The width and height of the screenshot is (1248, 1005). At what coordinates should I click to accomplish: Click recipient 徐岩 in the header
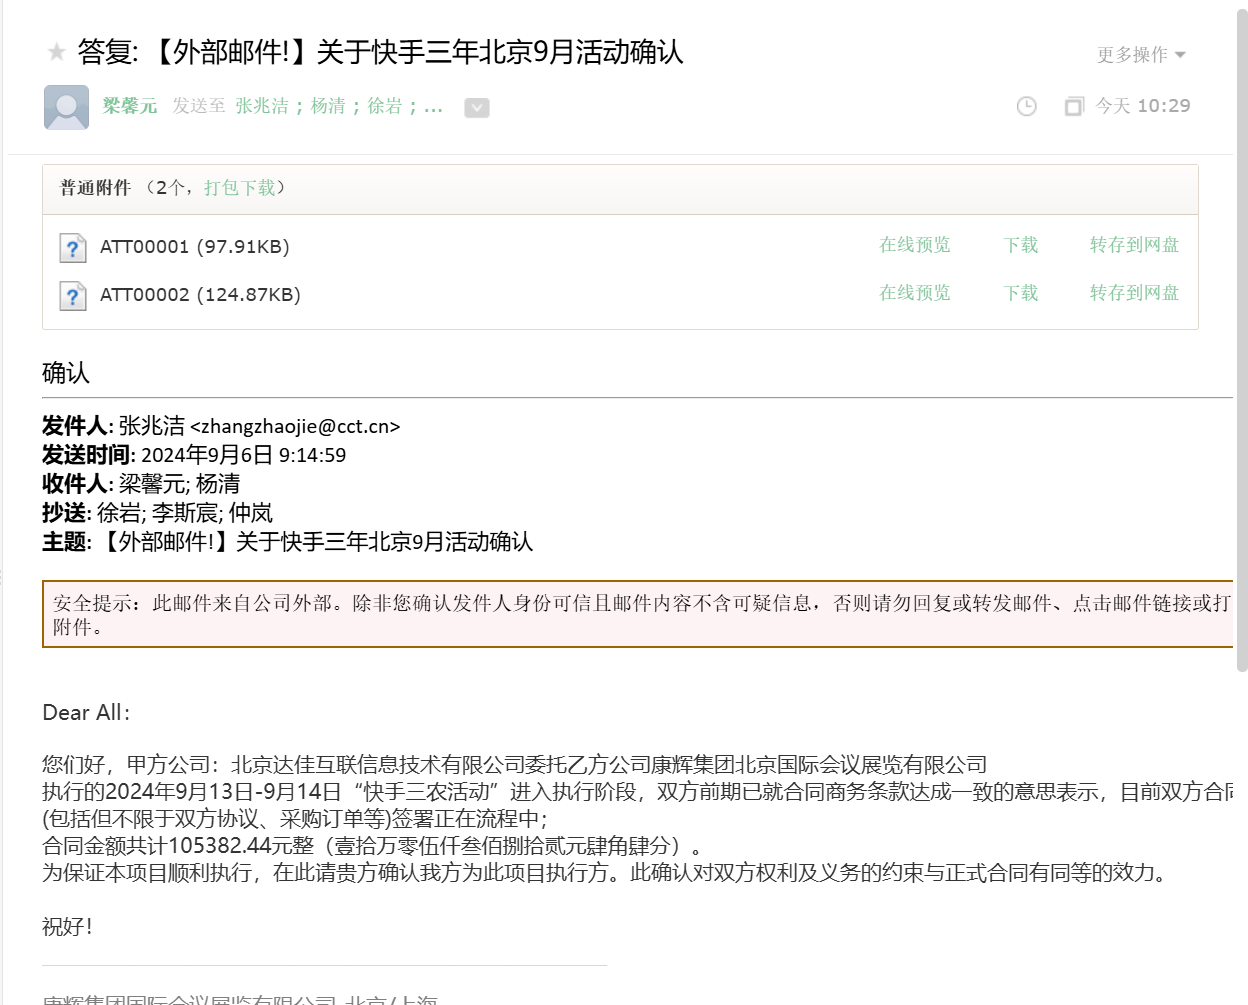385,106
